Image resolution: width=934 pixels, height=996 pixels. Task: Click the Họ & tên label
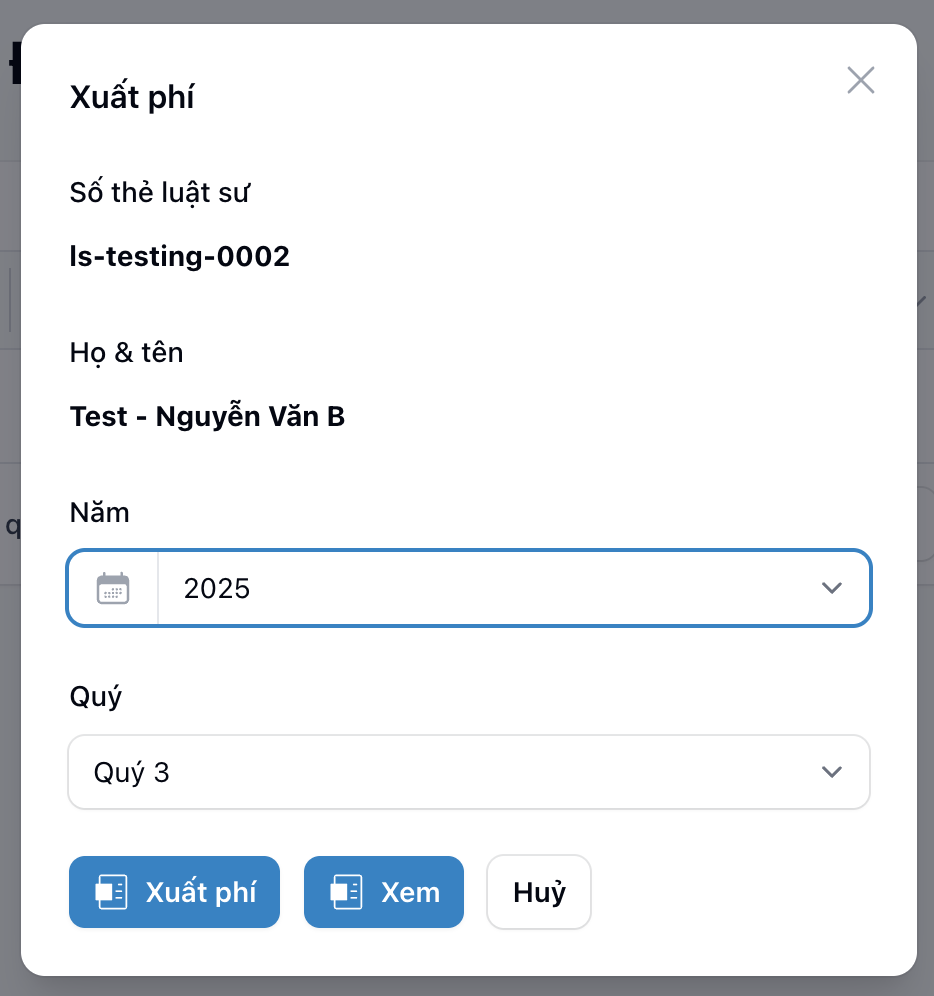[126, 352]
